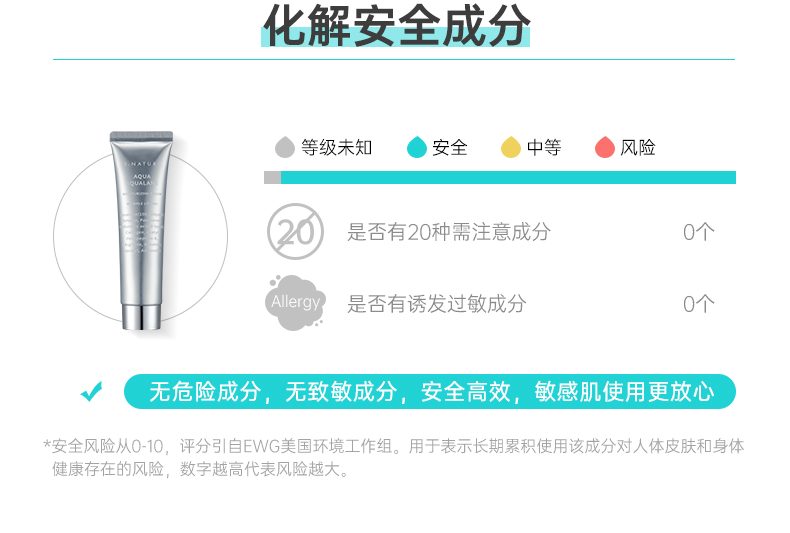Click the 是否有20种需注意成分 text

click(449, 232)
